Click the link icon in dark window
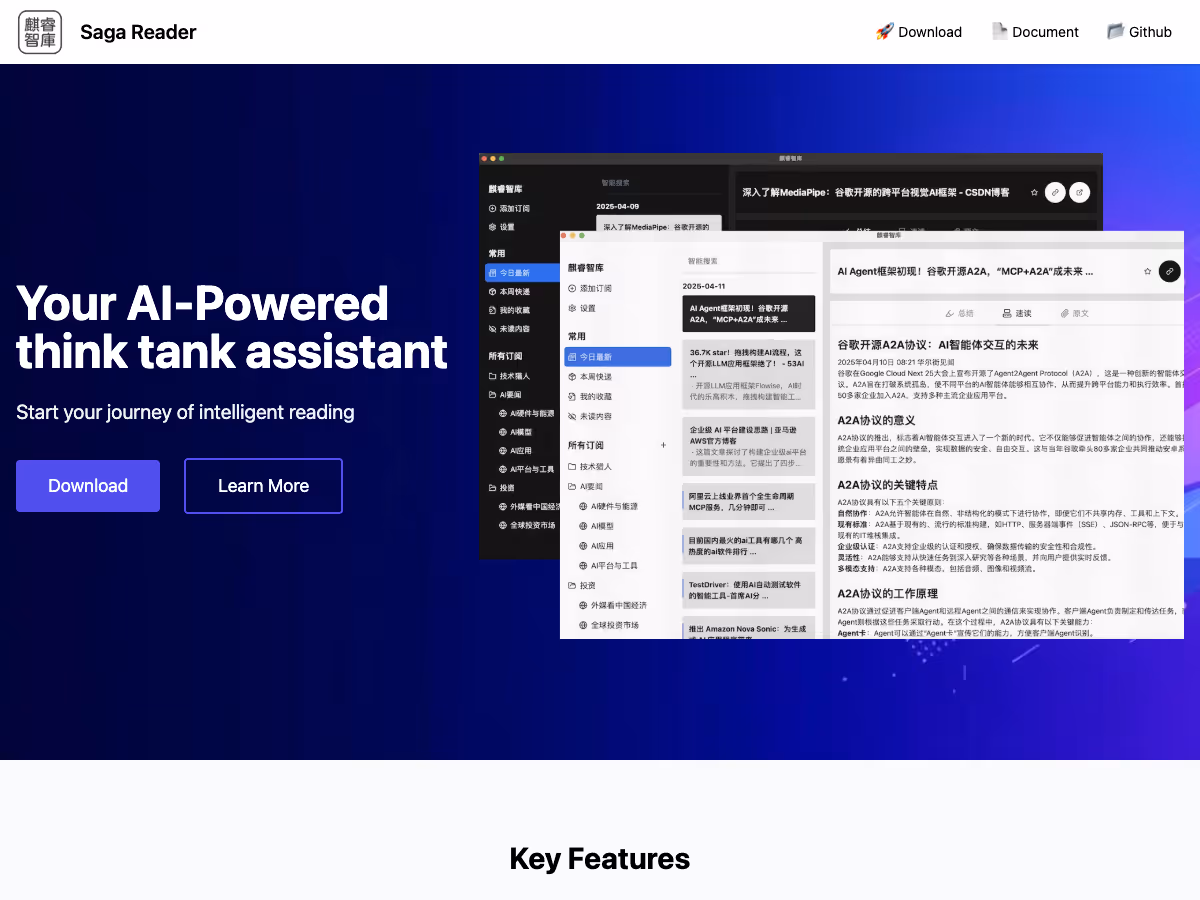 (1055, 192)
